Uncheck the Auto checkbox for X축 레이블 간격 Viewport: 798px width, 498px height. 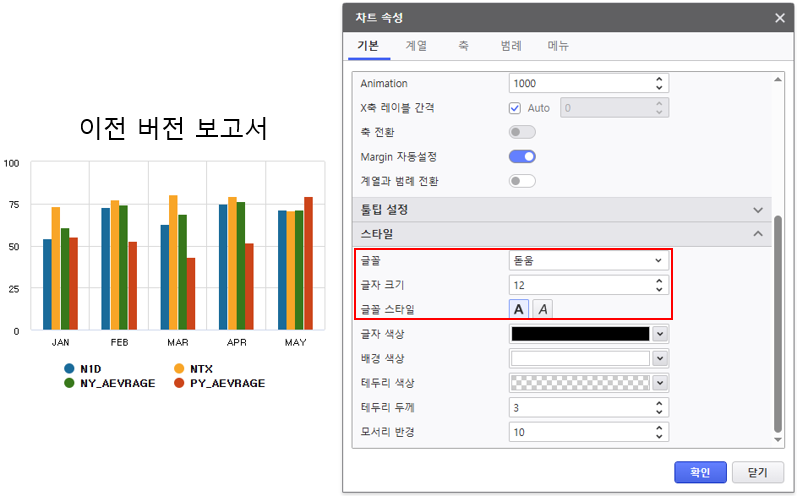click(x=515, y=108)
